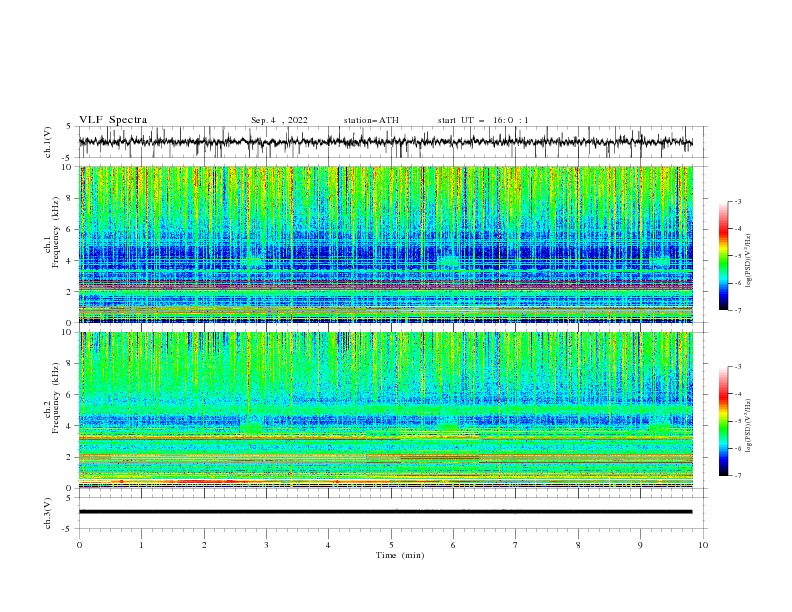Click time axis tick label "2"
The width and height of the screenshot is (792, 612).
[204, 545]
